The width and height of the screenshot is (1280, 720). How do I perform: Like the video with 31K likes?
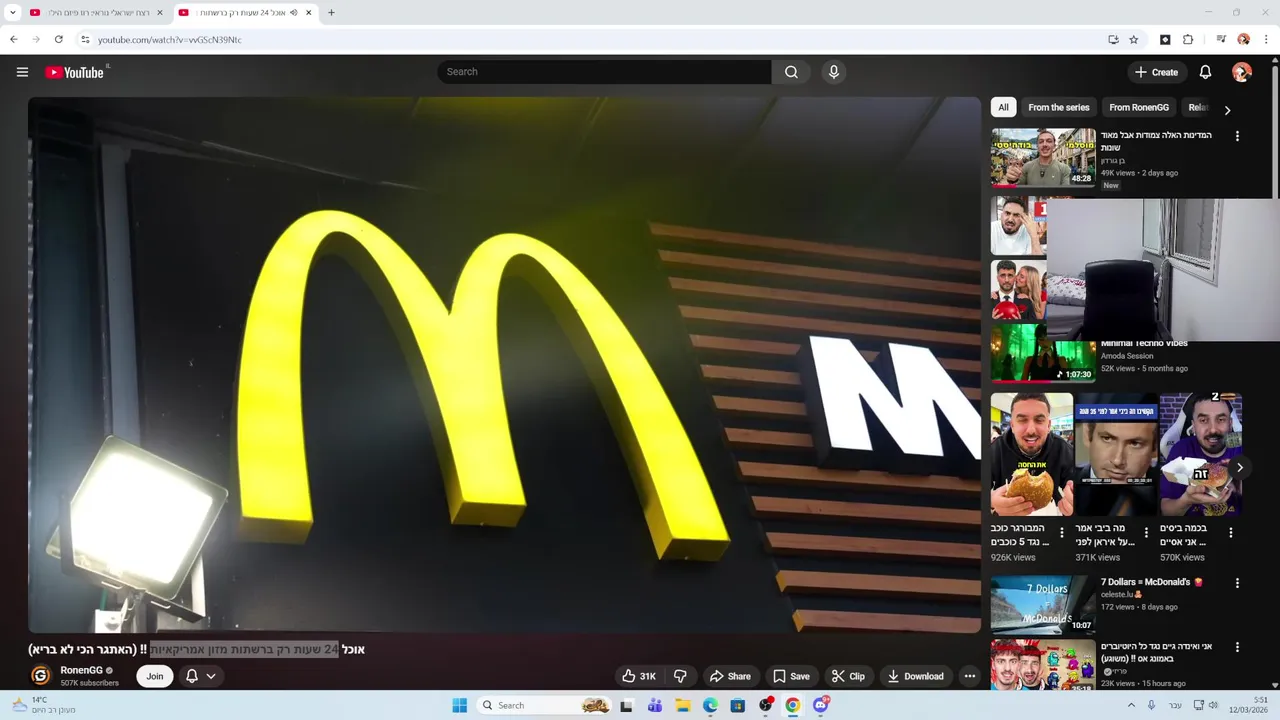[639, 676]
